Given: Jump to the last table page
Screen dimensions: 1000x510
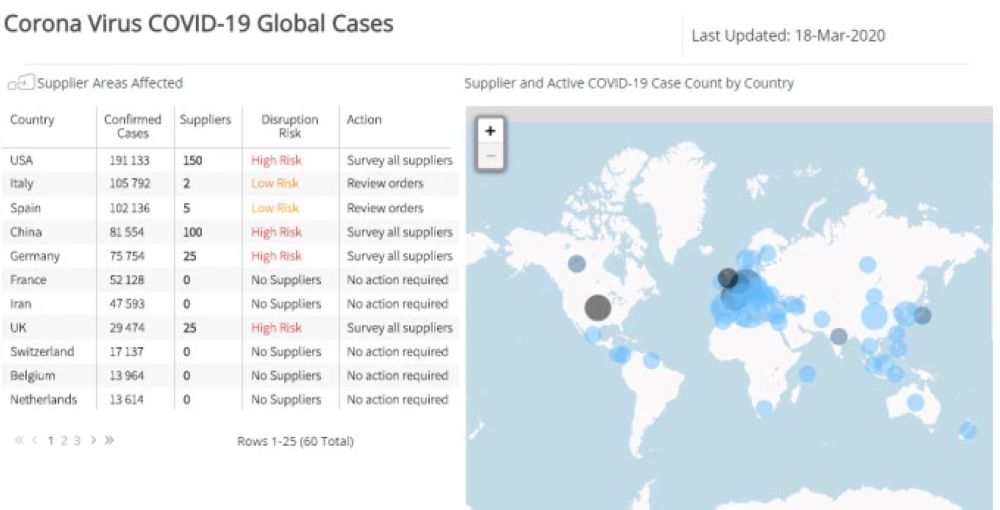Looking at the screenshot, I should pyautogui.click(x=109, y=440).
